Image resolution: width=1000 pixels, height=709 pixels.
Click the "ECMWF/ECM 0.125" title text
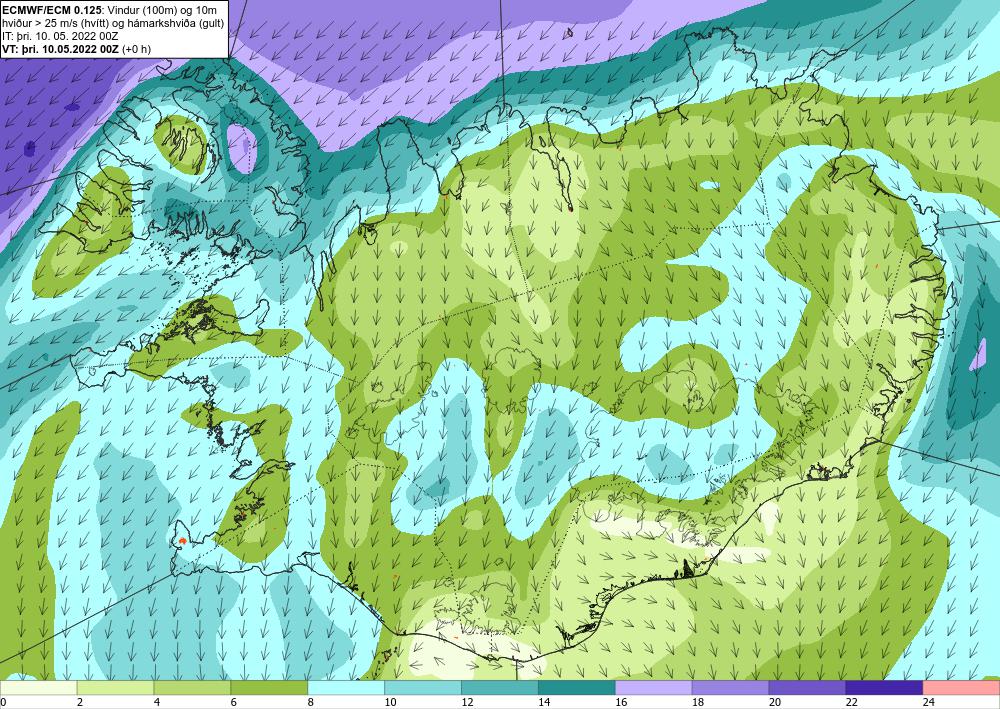pyautogui.click(x=50, y=8)
